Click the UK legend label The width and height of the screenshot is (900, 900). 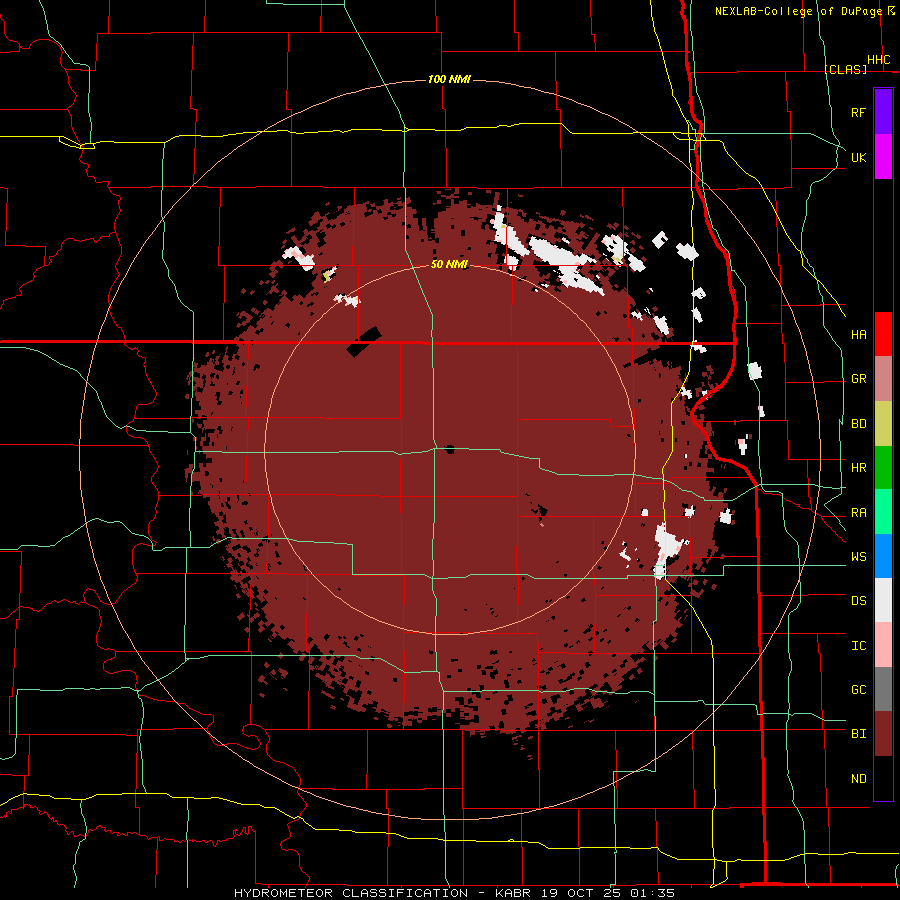(858, 157)
